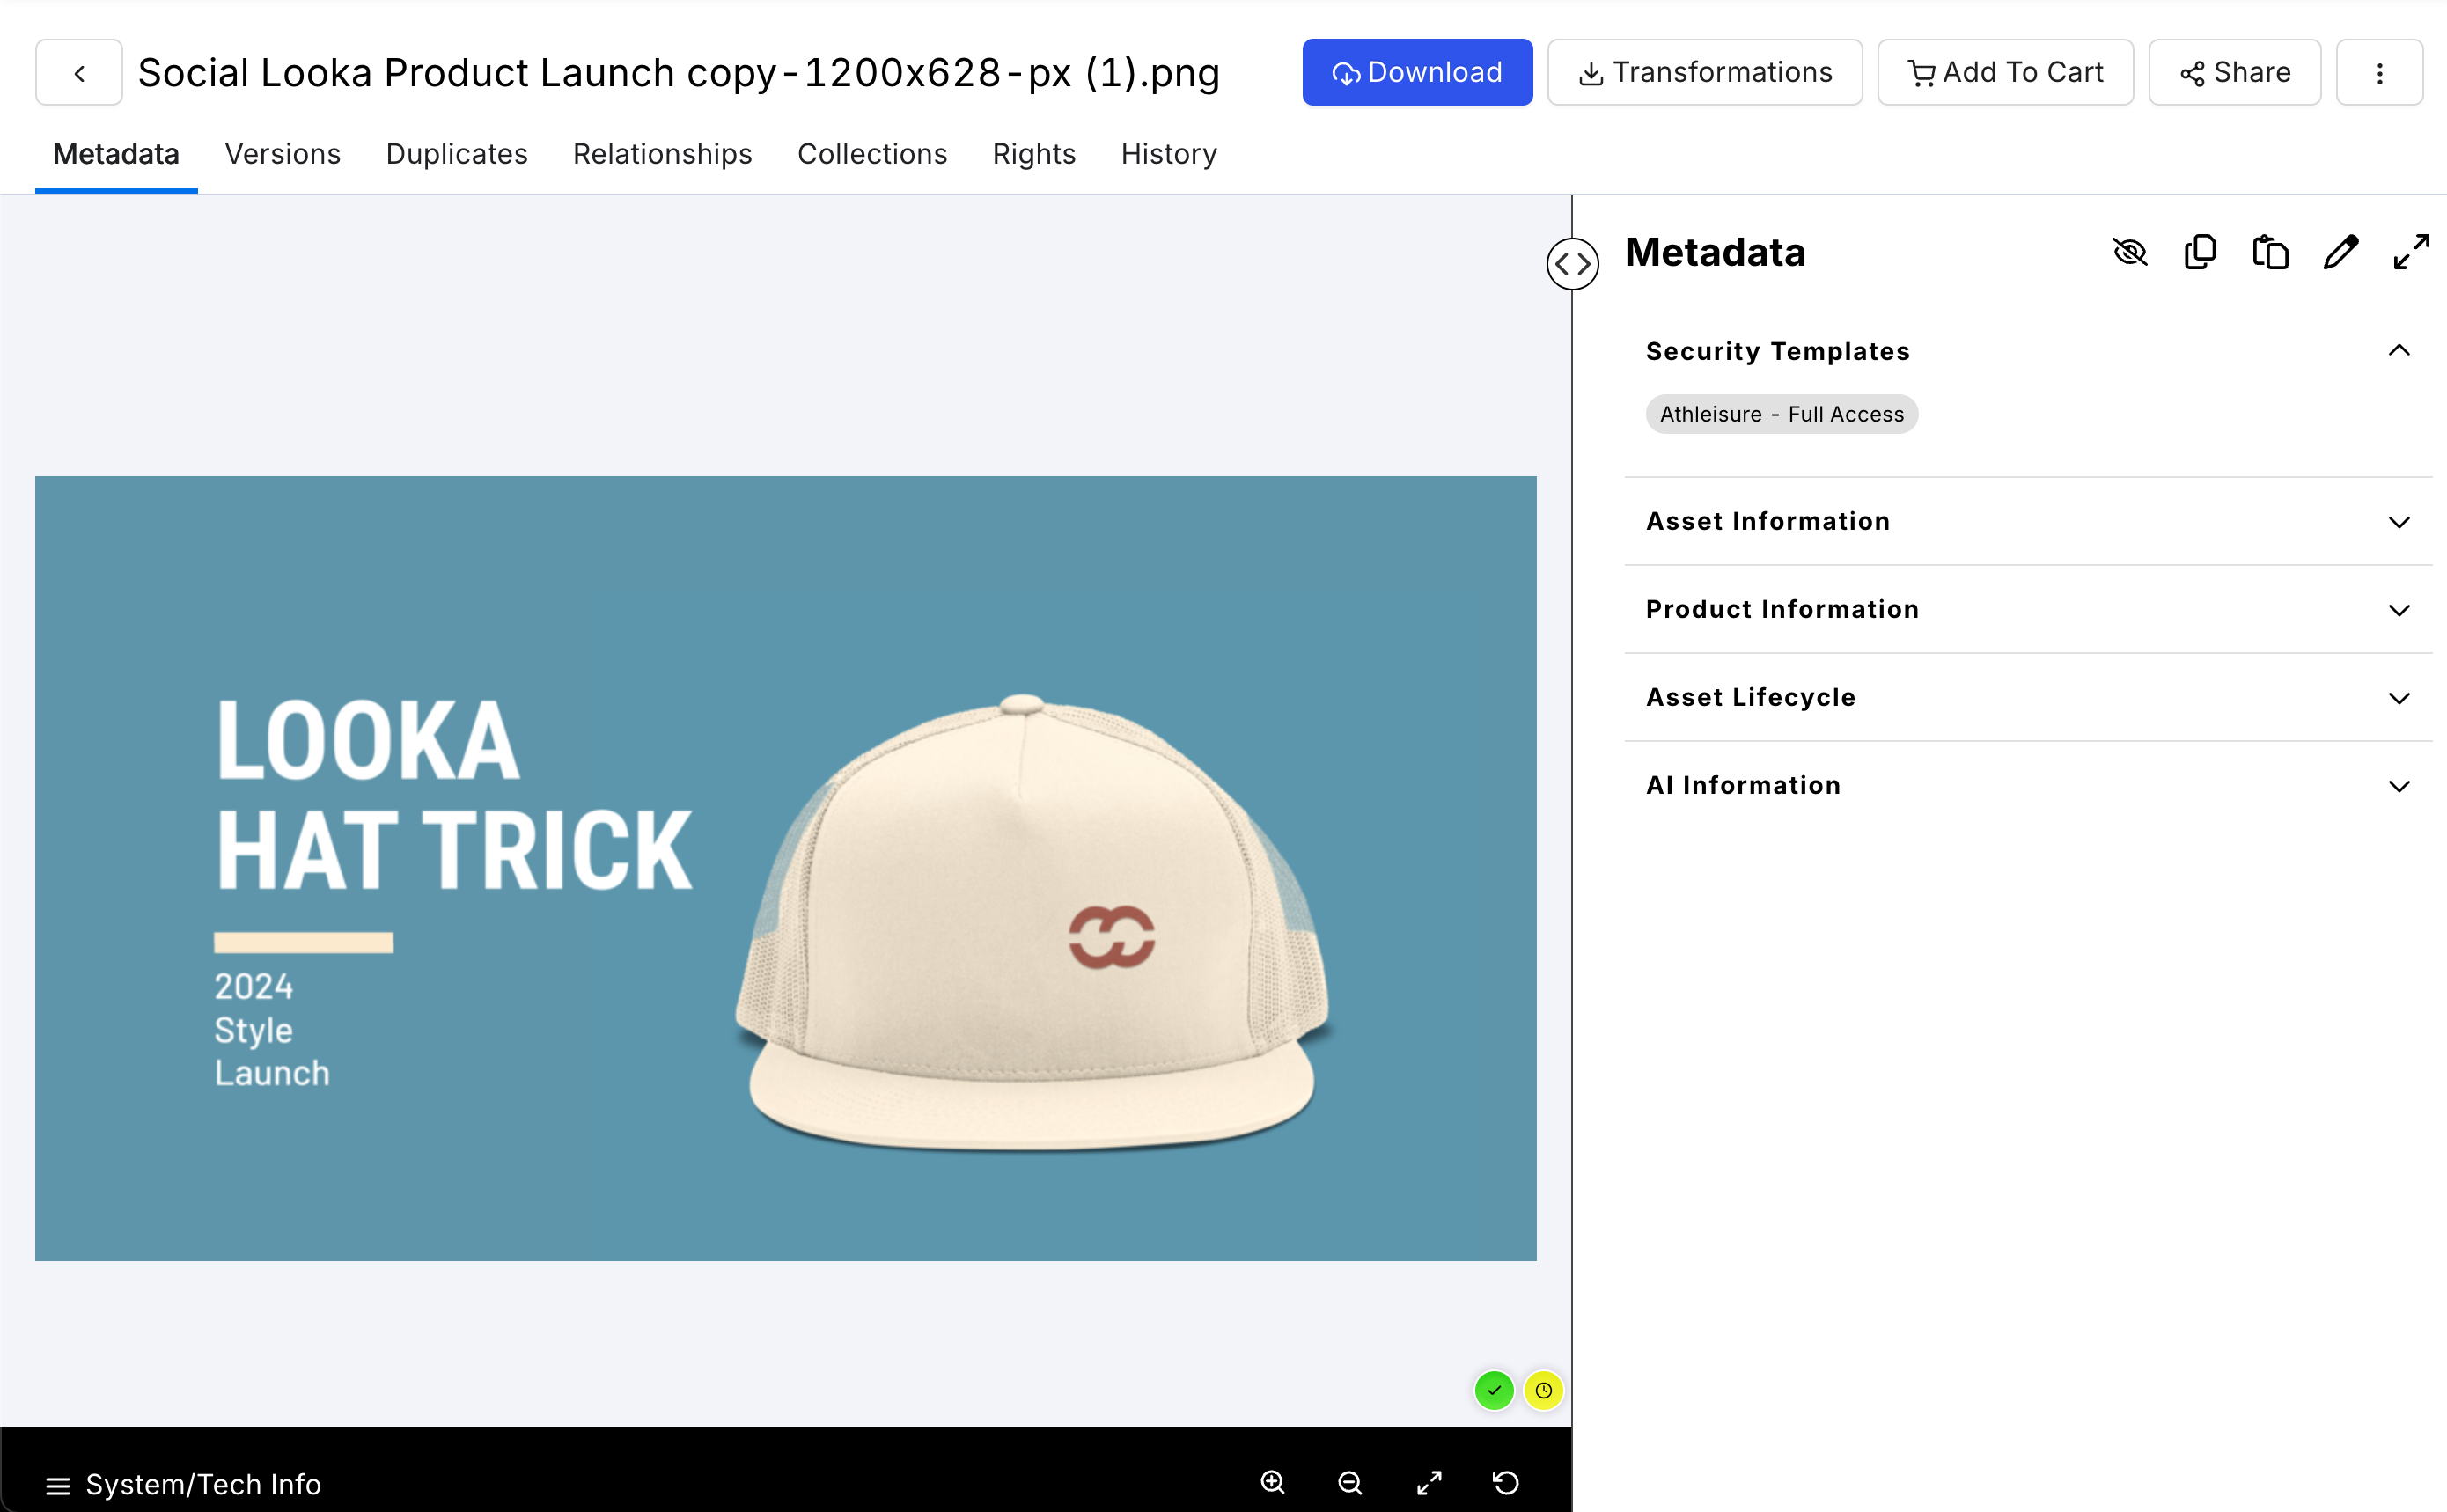Collapse the Security Templates section

(2398, 351)
